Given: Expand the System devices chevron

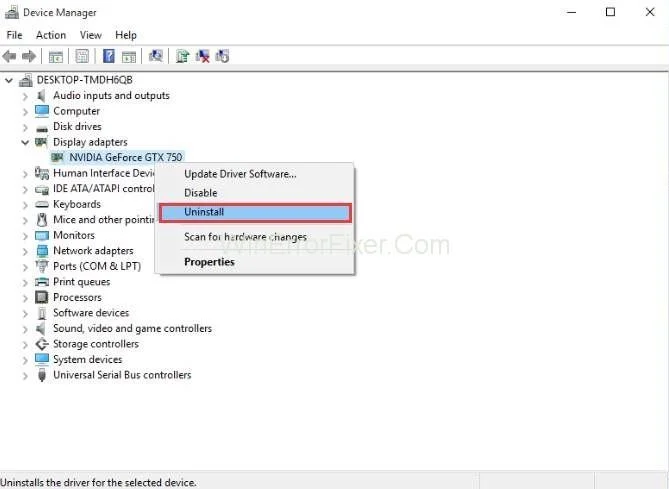Looking at the screenshot, I should tap(25, 360).
